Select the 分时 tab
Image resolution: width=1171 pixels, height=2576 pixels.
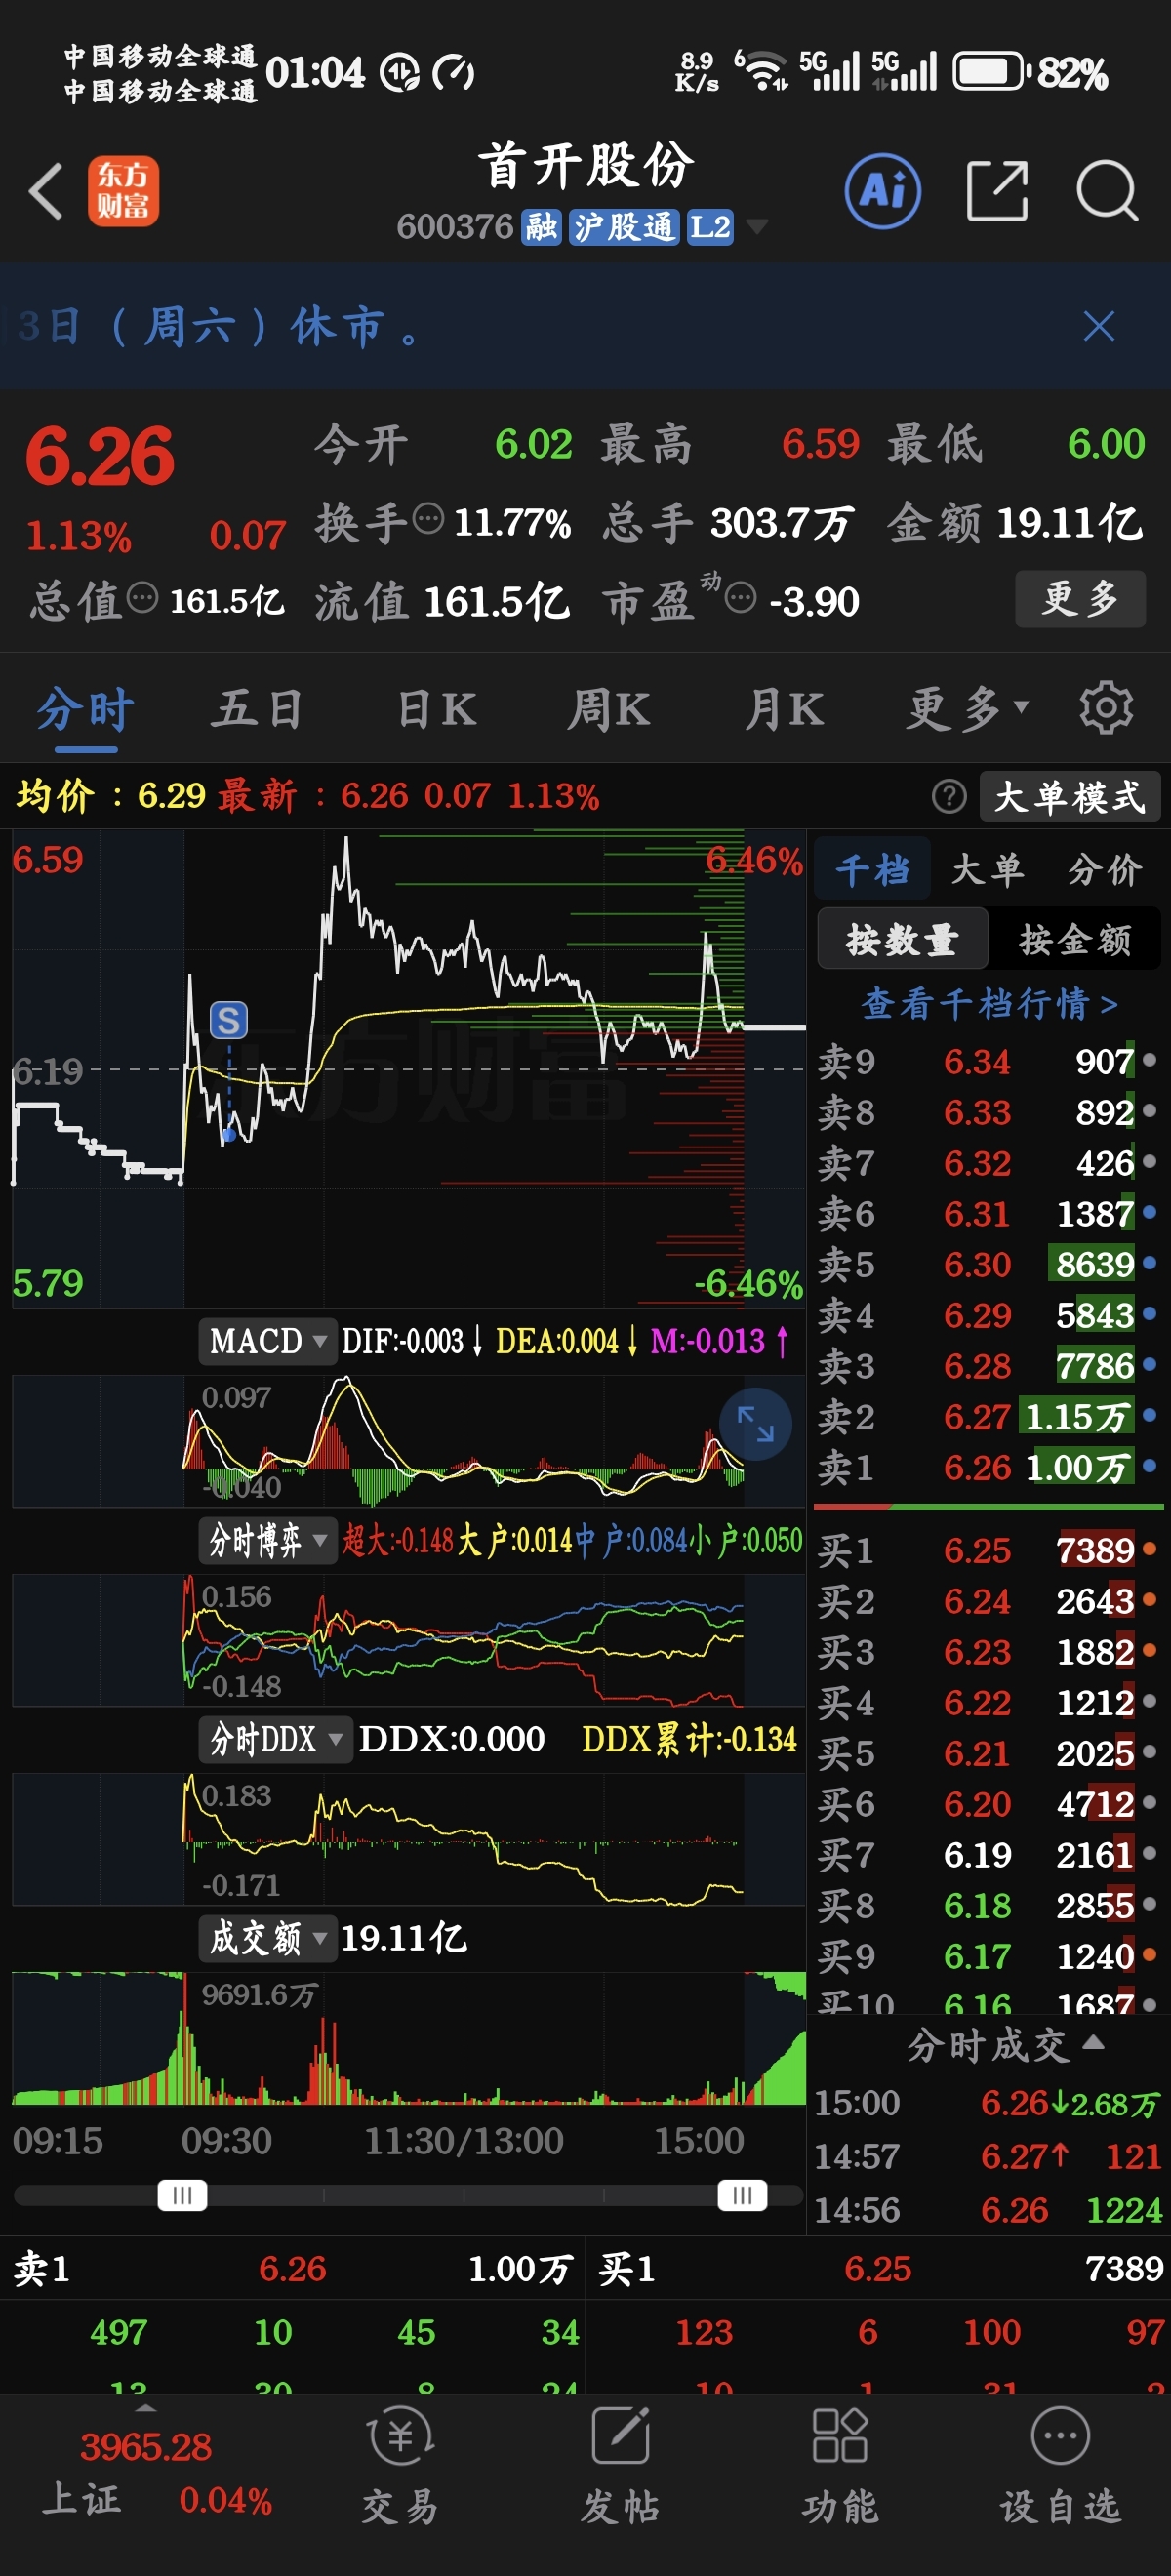tap(85, 710)
